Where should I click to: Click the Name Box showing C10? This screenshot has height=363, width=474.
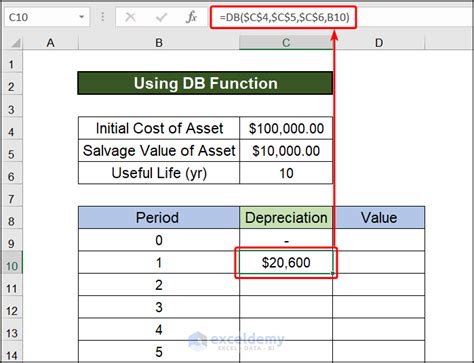[x=47, y=17]
